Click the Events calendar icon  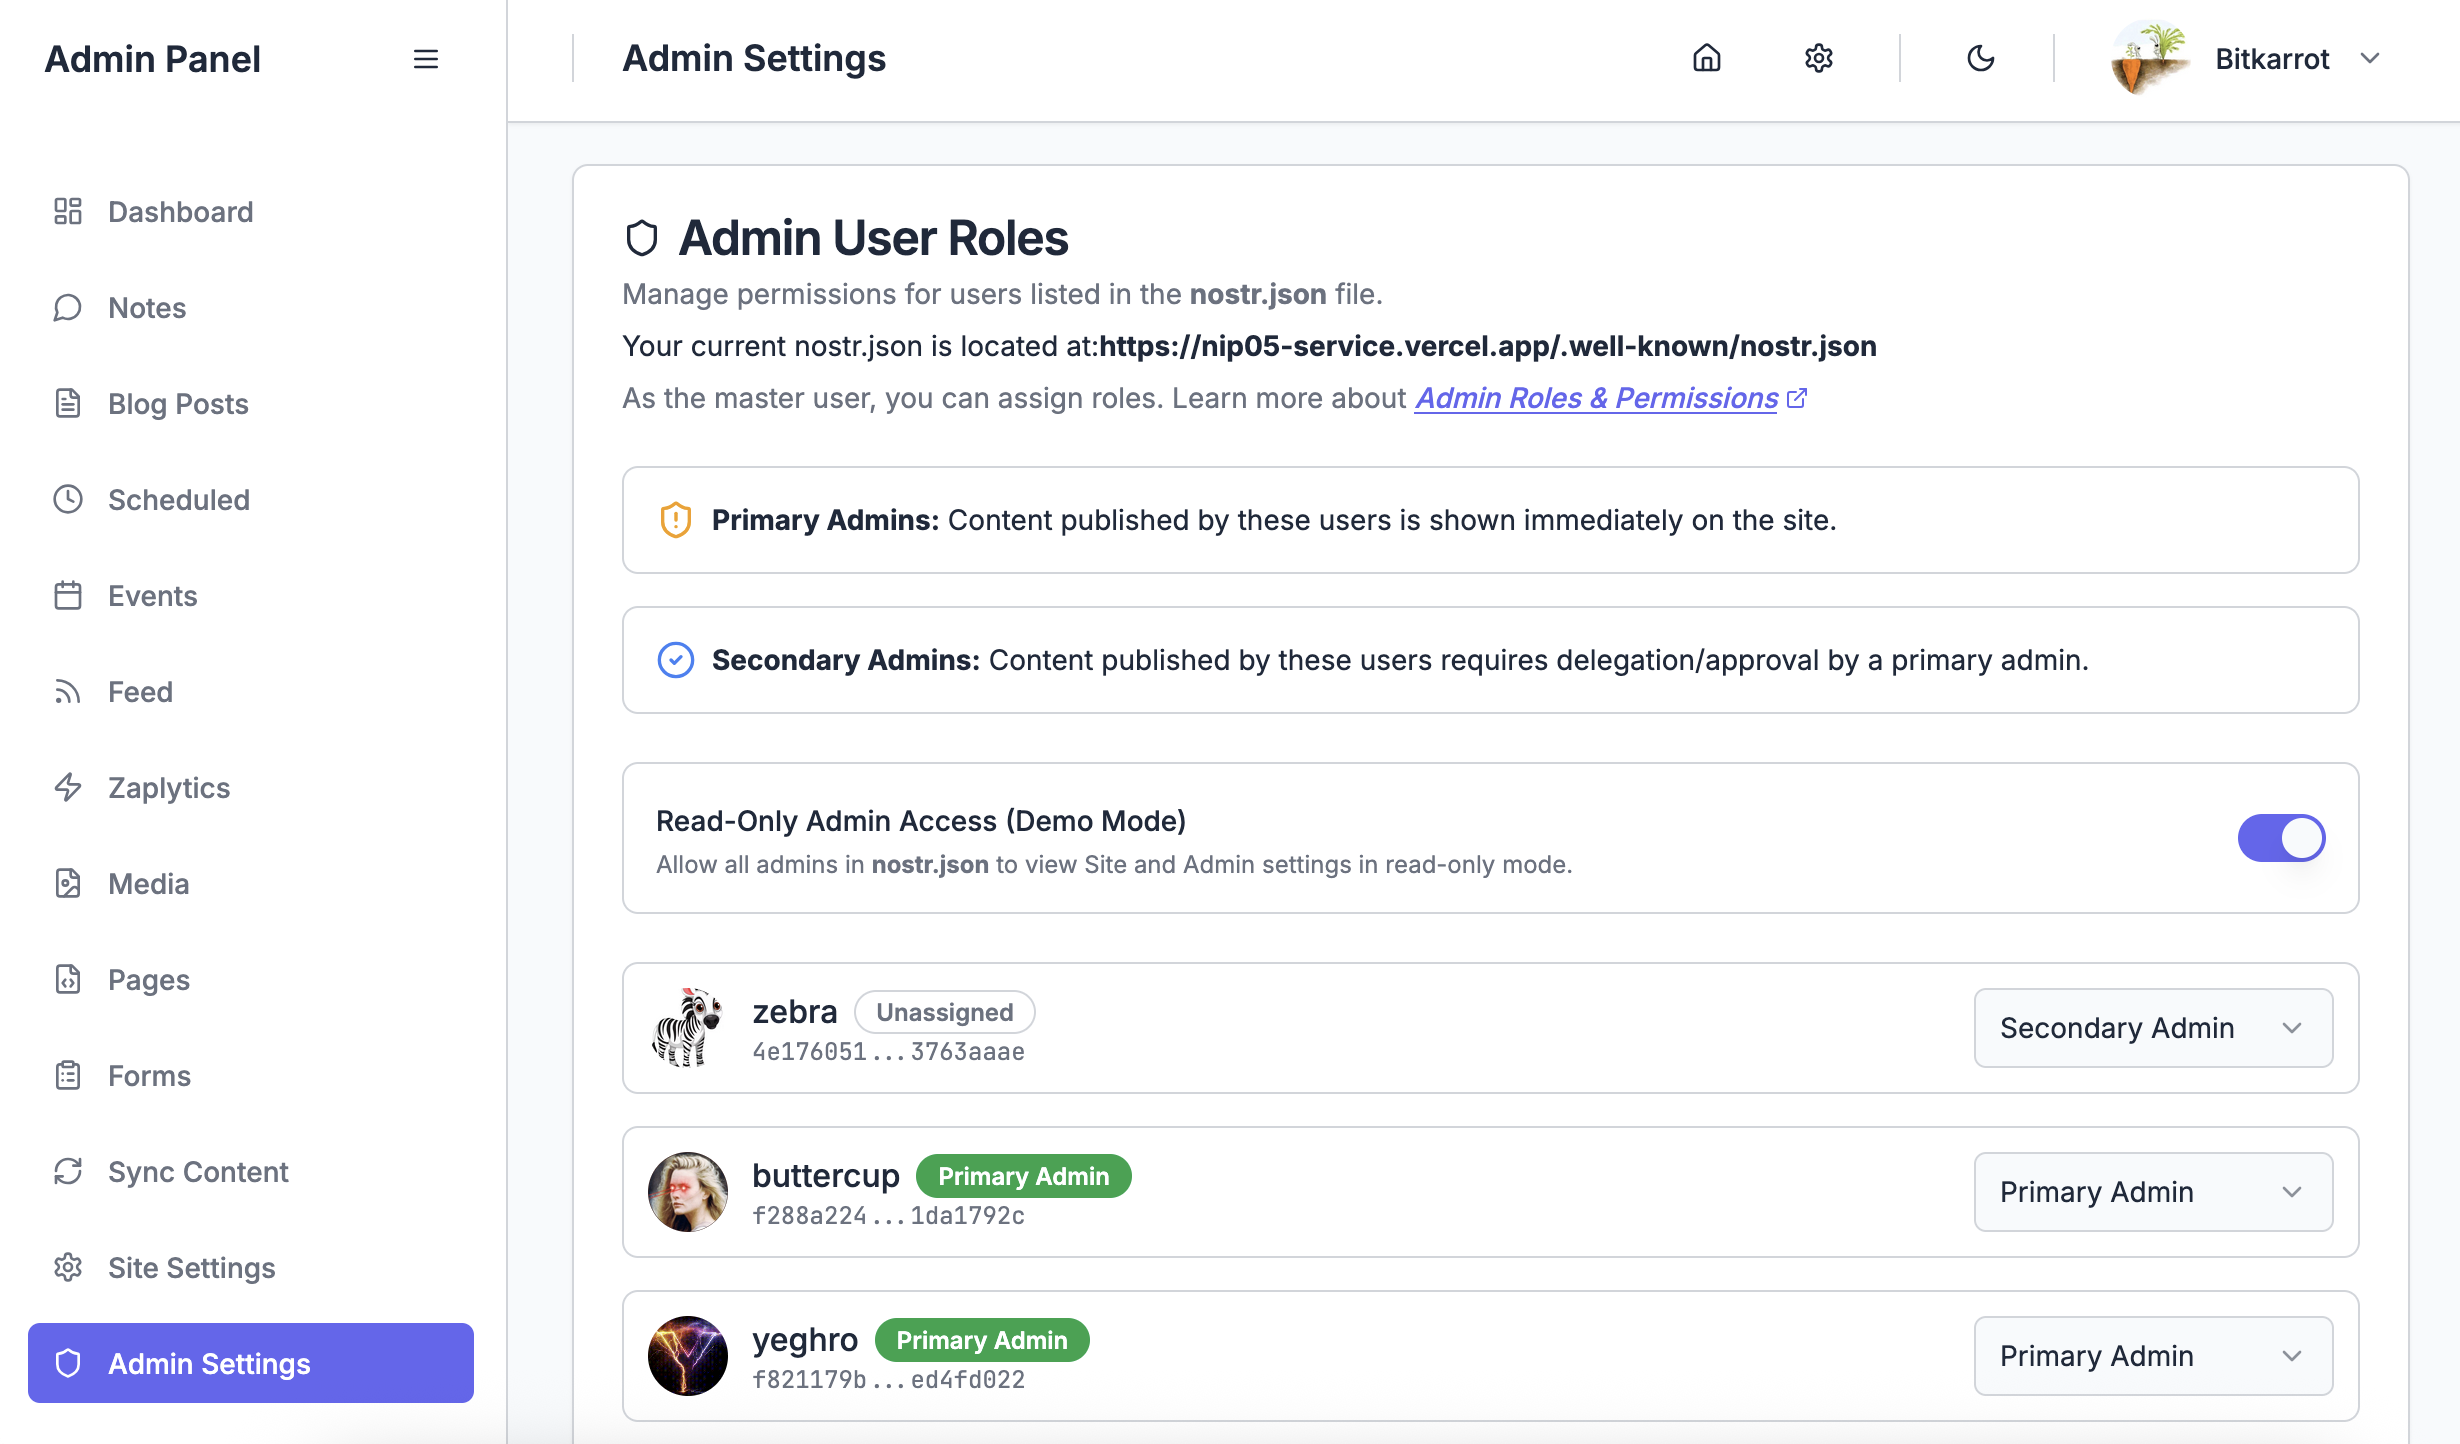click(x=68, y=595)
